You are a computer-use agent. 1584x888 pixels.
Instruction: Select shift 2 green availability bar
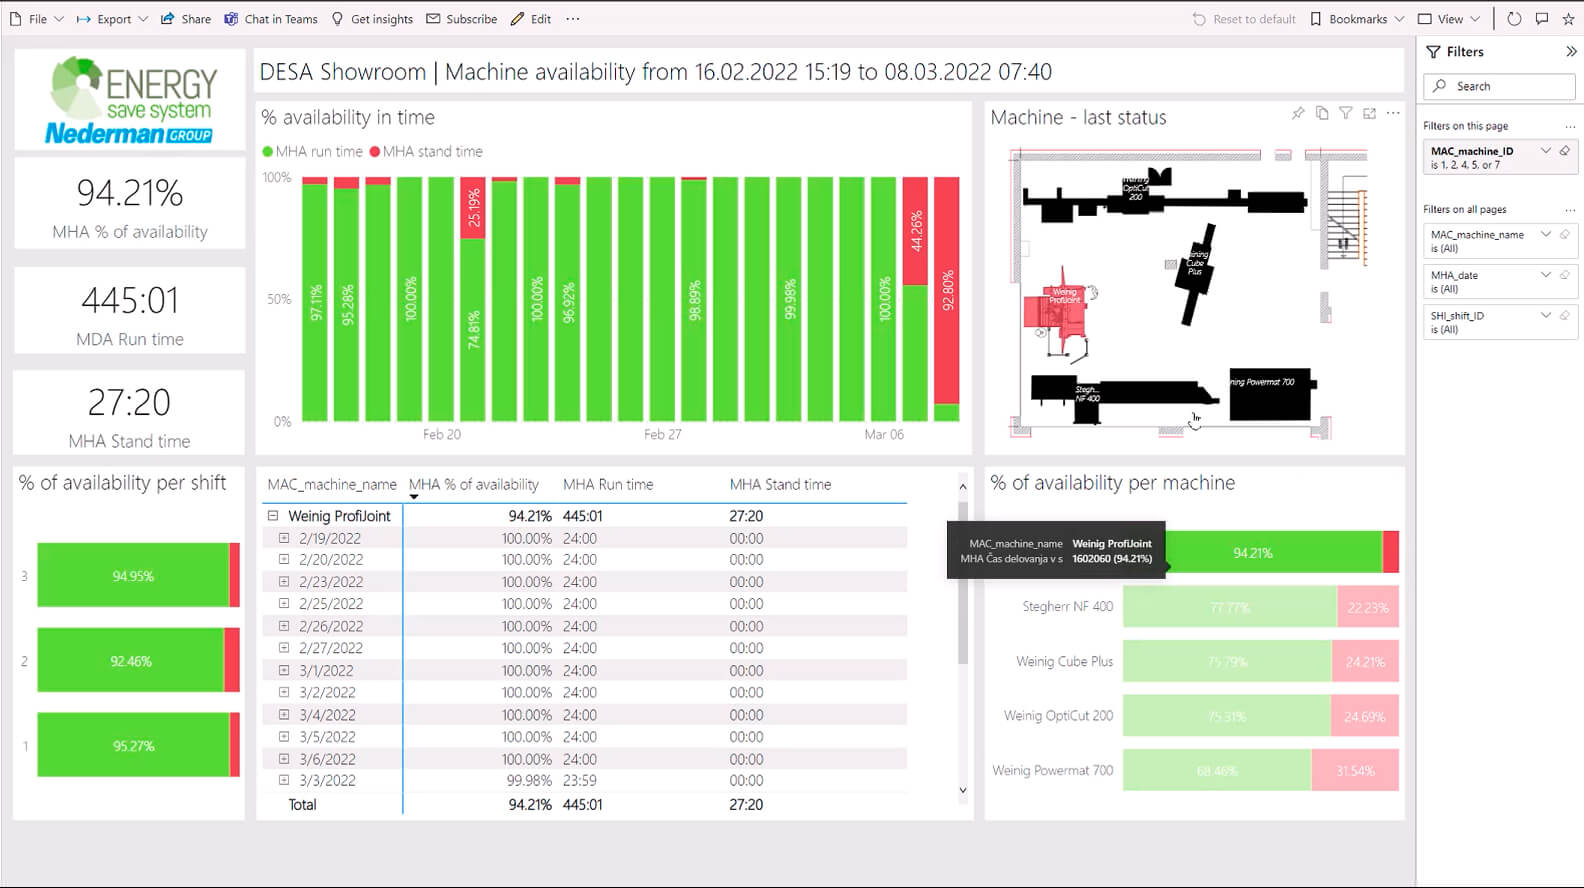[x=130, y=660]
